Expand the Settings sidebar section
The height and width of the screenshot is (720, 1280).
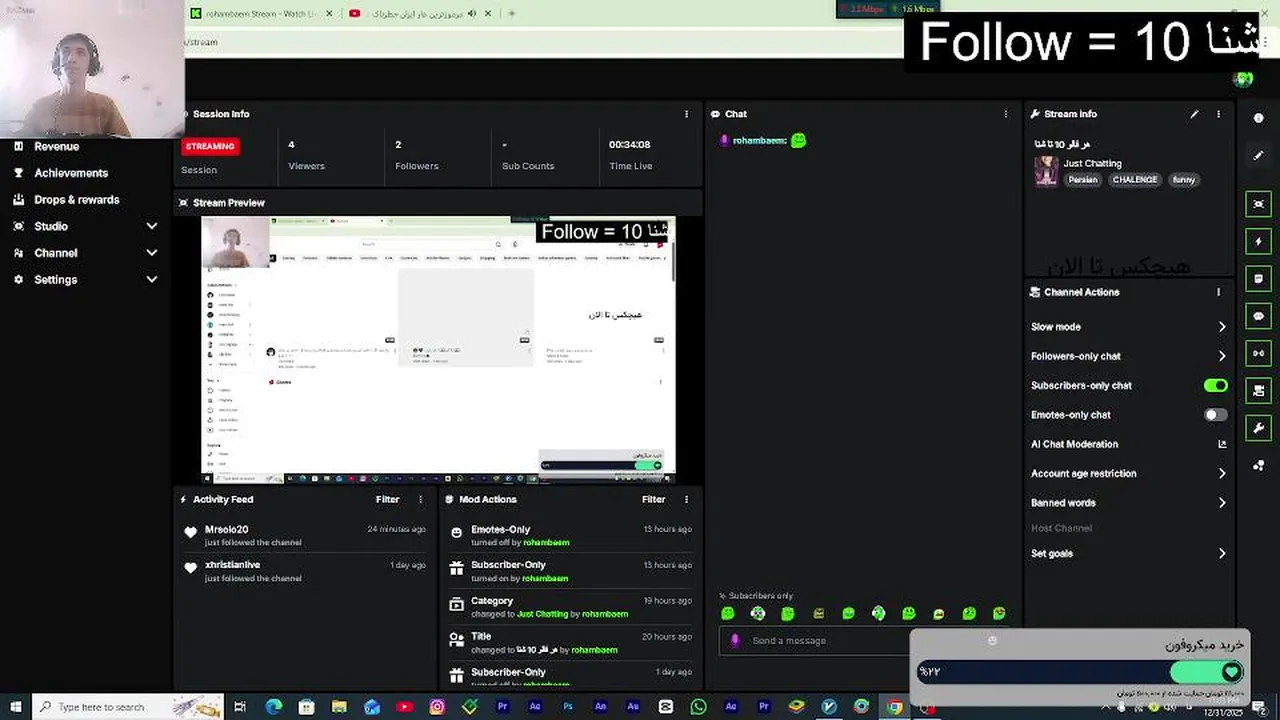tap(152, 279)
